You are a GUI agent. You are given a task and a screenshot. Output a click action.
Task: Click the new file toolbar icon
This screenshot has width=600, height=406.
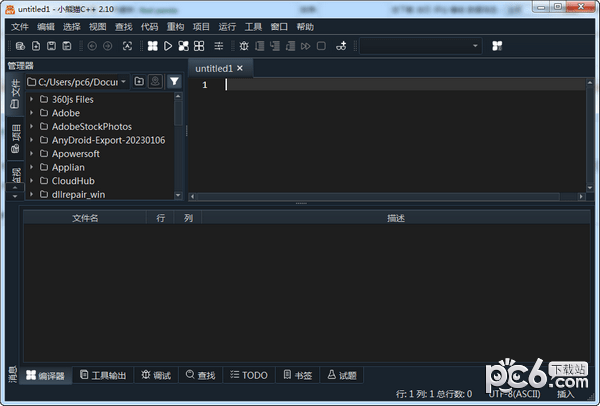tap(36, 46)
